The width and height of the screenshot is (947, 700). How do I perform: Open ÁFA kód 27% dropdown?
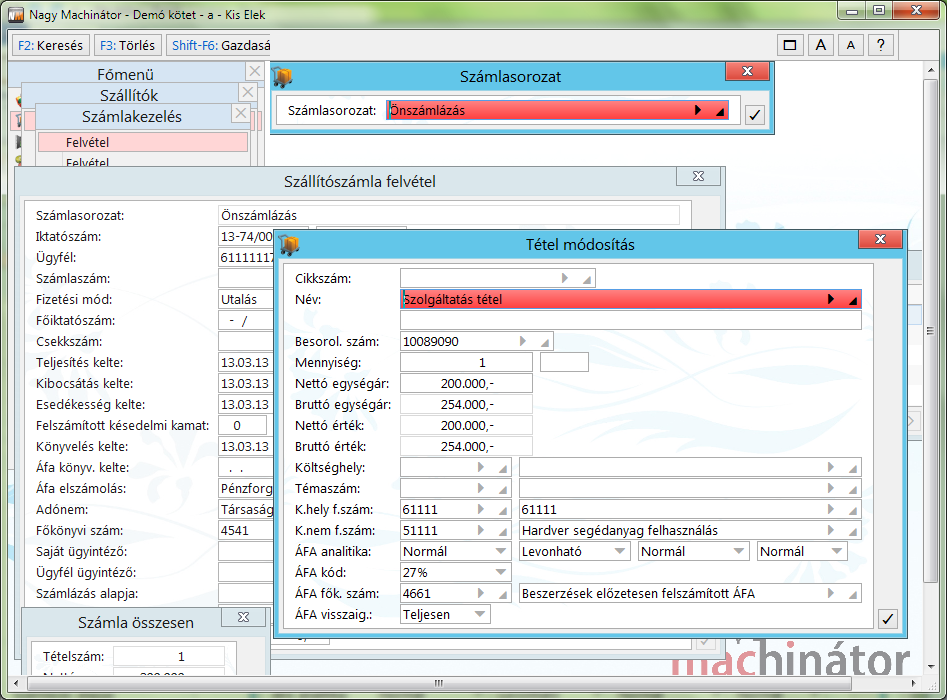[501, 572]
